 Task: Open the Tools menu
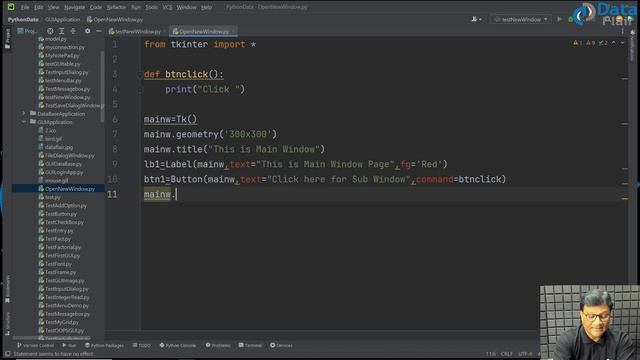(151, 7)
